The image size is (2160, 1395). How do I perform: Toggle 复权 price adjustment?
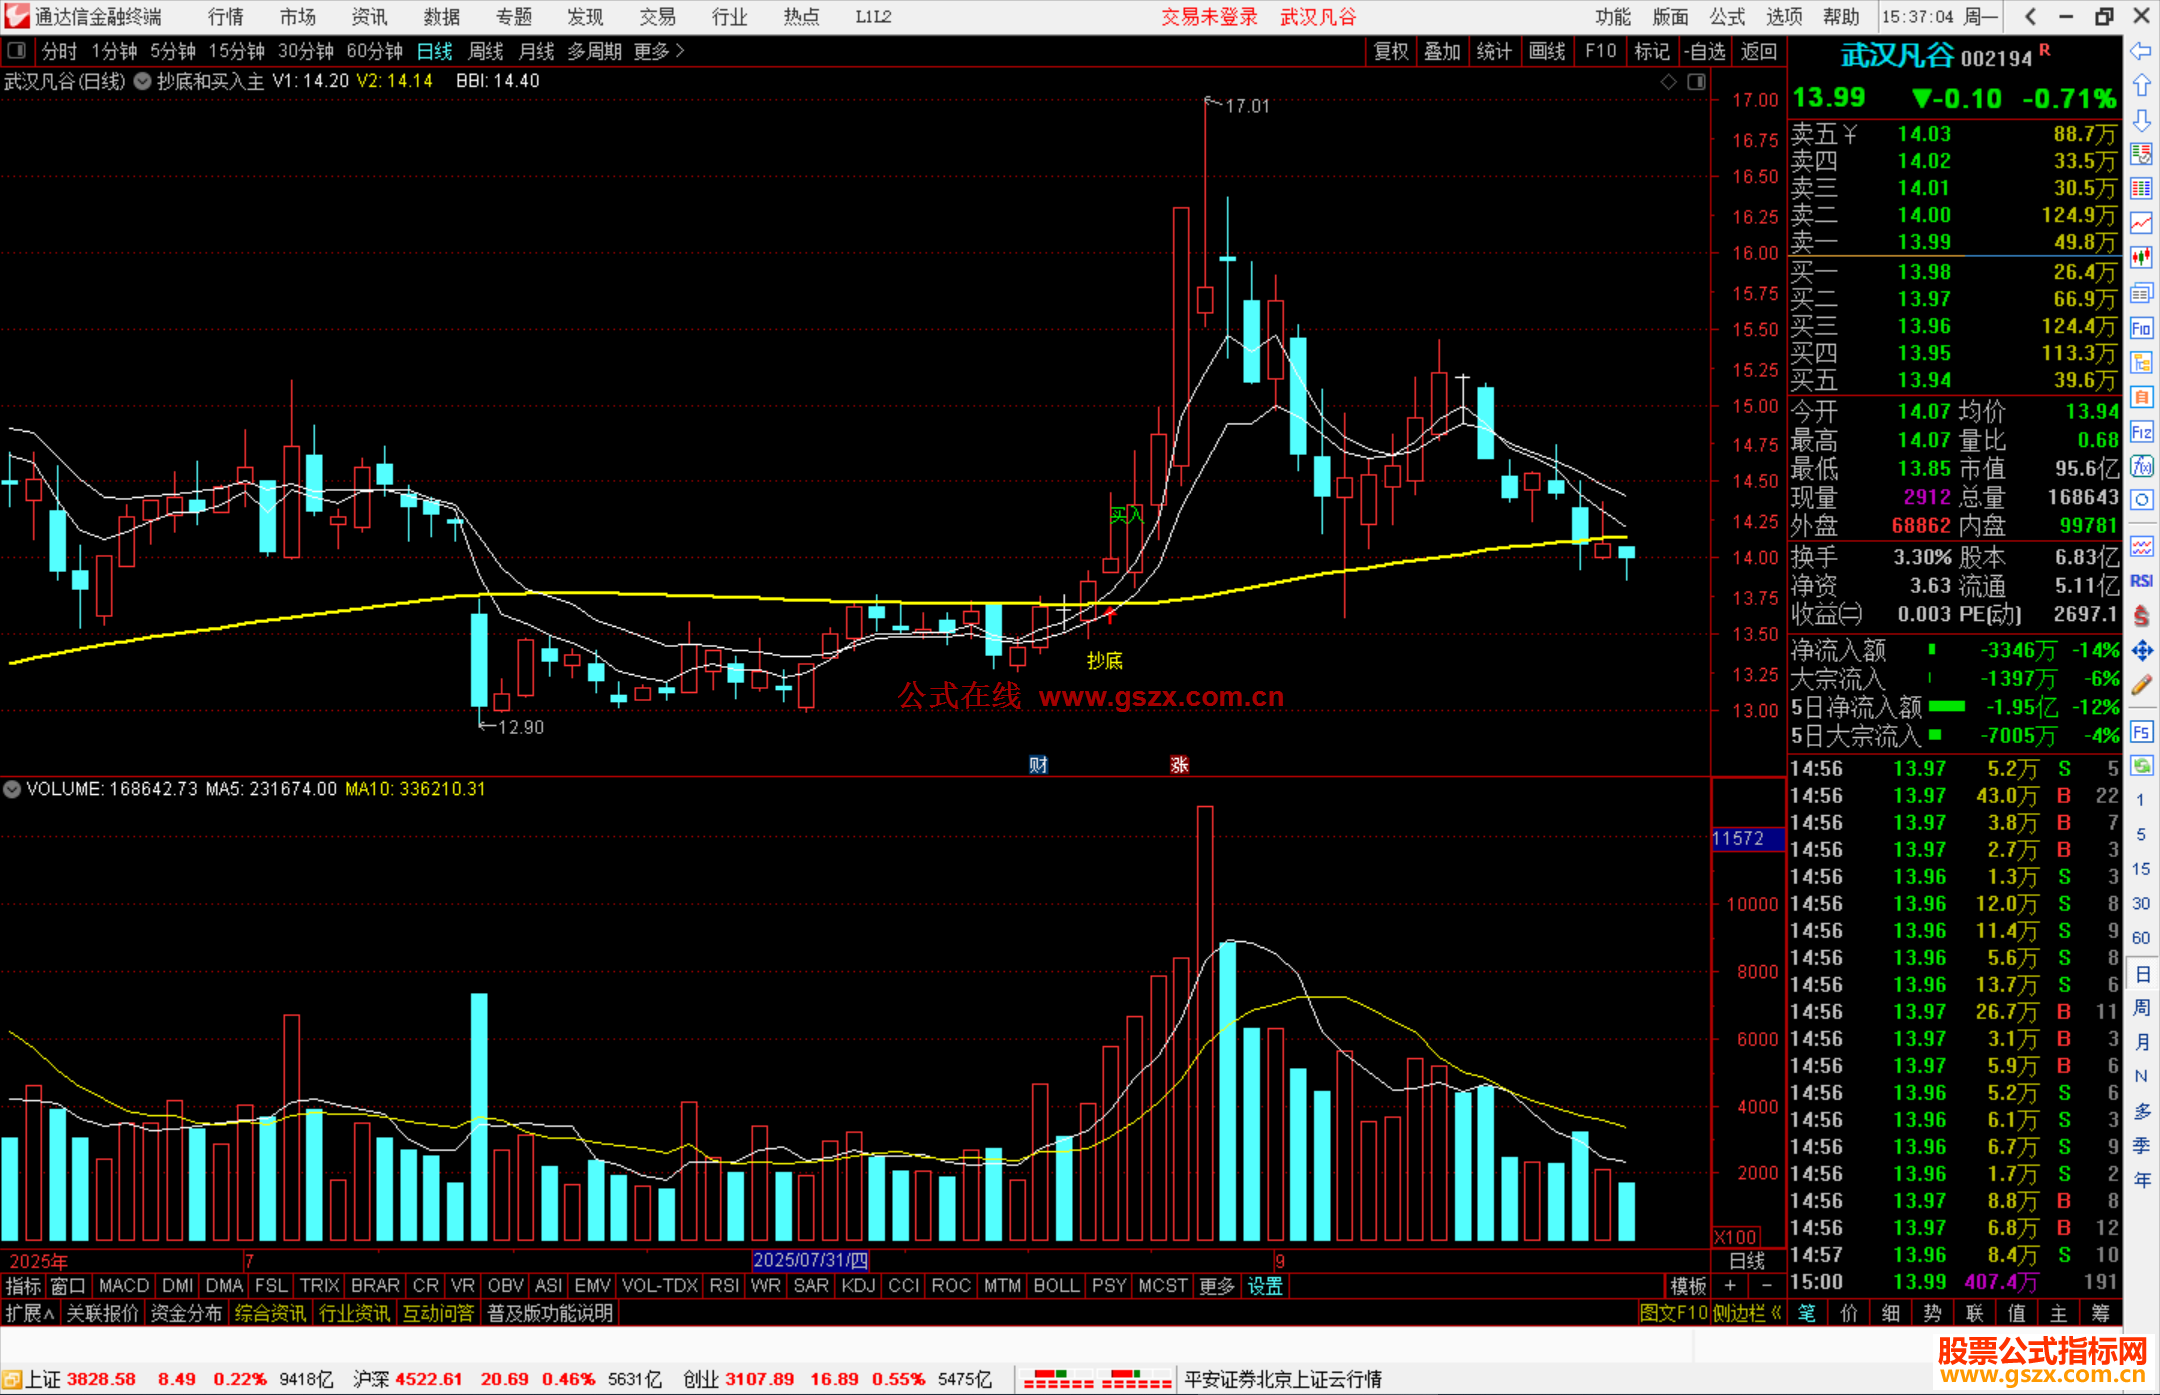point(1391,51)
